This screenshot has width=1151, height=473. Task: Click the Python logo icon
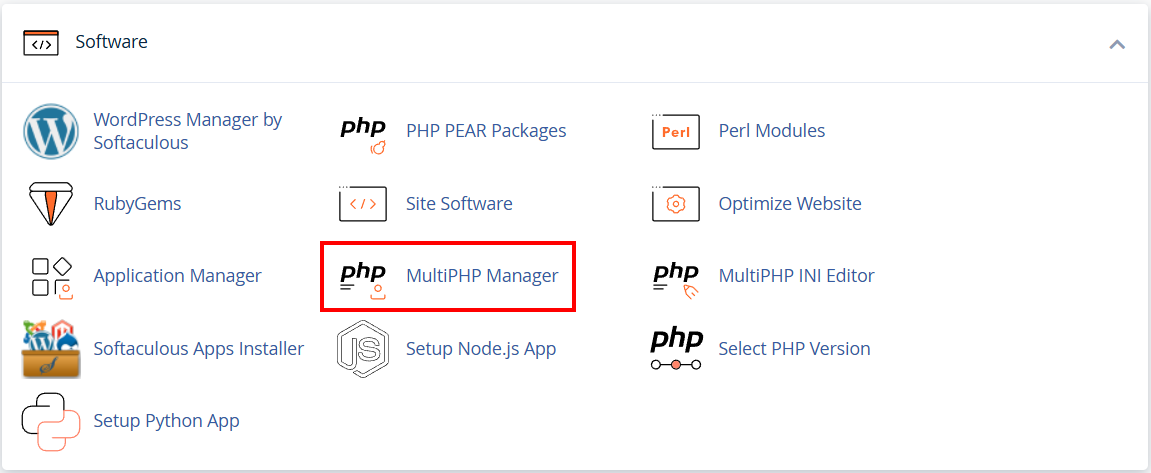point(51,421)
